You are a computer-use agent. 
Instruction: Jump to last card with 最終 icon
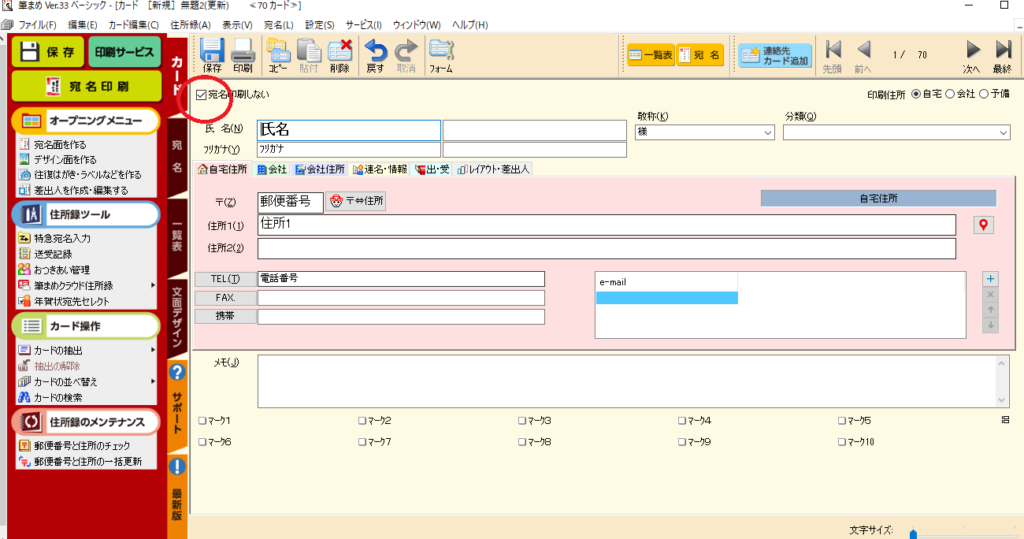click(x=1002, y=51)
